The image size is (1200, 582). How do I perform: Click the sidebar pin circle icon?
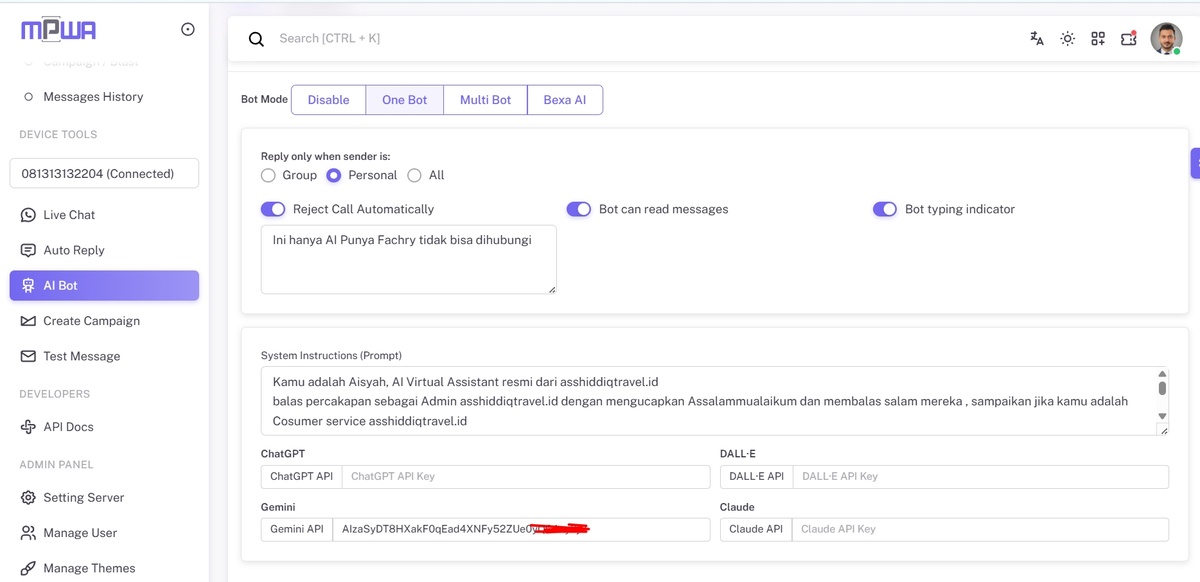(187, 30)
